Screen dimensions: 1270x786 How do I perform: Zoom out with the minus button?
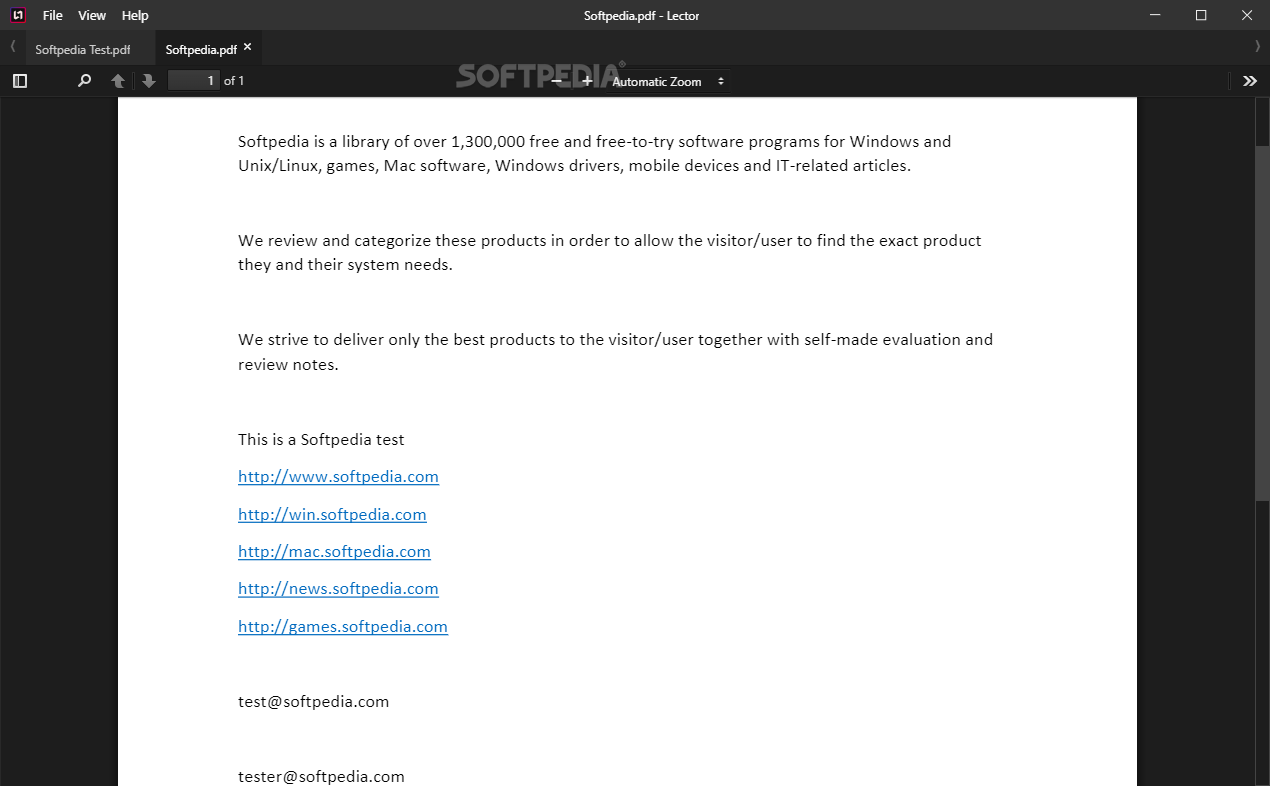pyautogui.click(x=557, y=81)
